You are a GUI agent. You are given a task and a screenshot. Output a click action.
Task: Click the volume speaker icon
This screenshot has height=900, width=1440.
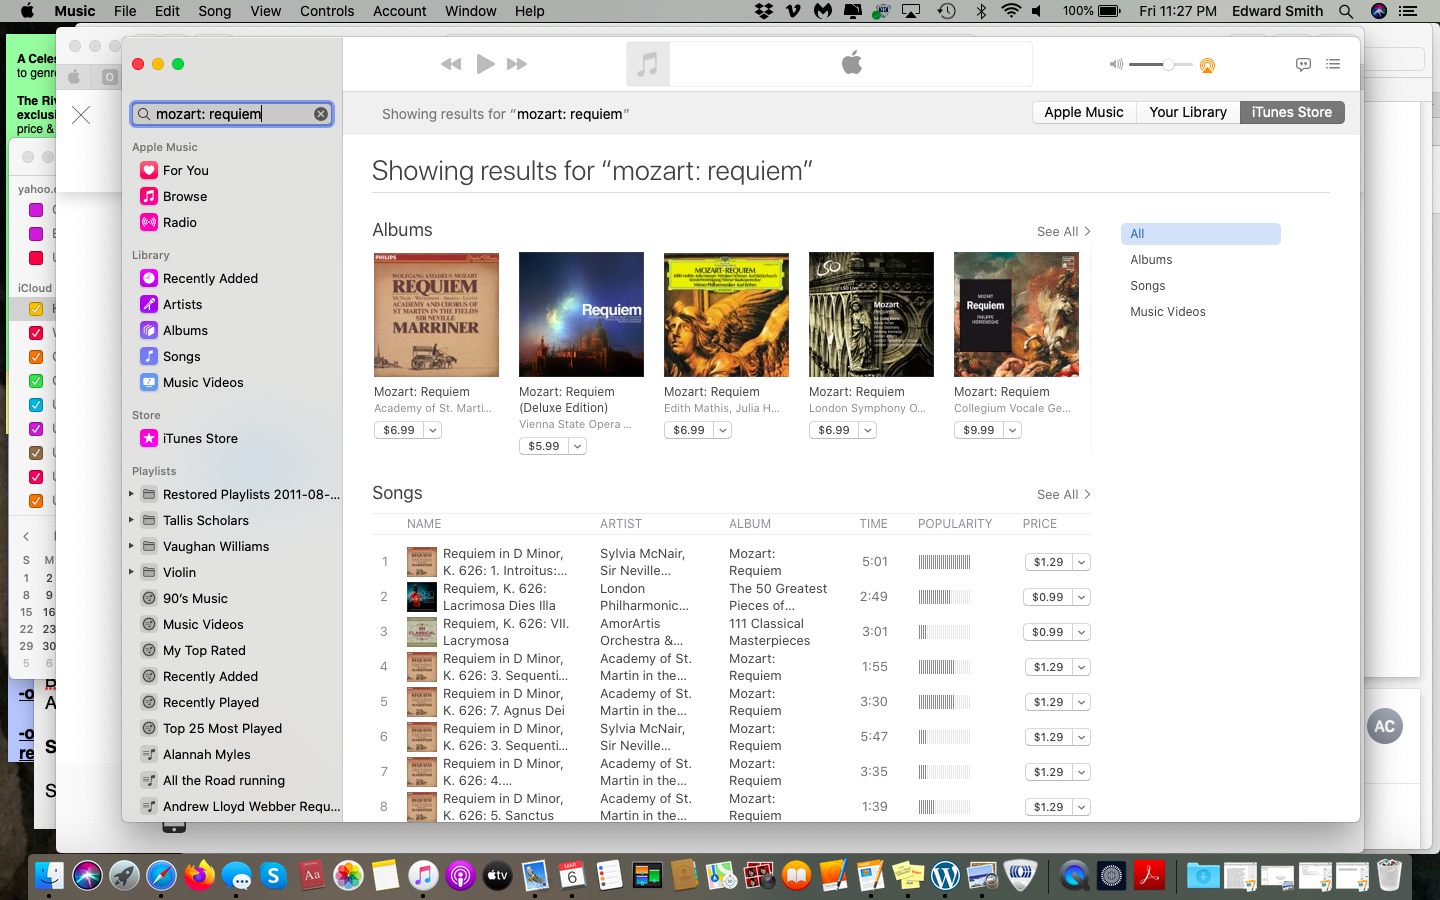click(1116, 64)
